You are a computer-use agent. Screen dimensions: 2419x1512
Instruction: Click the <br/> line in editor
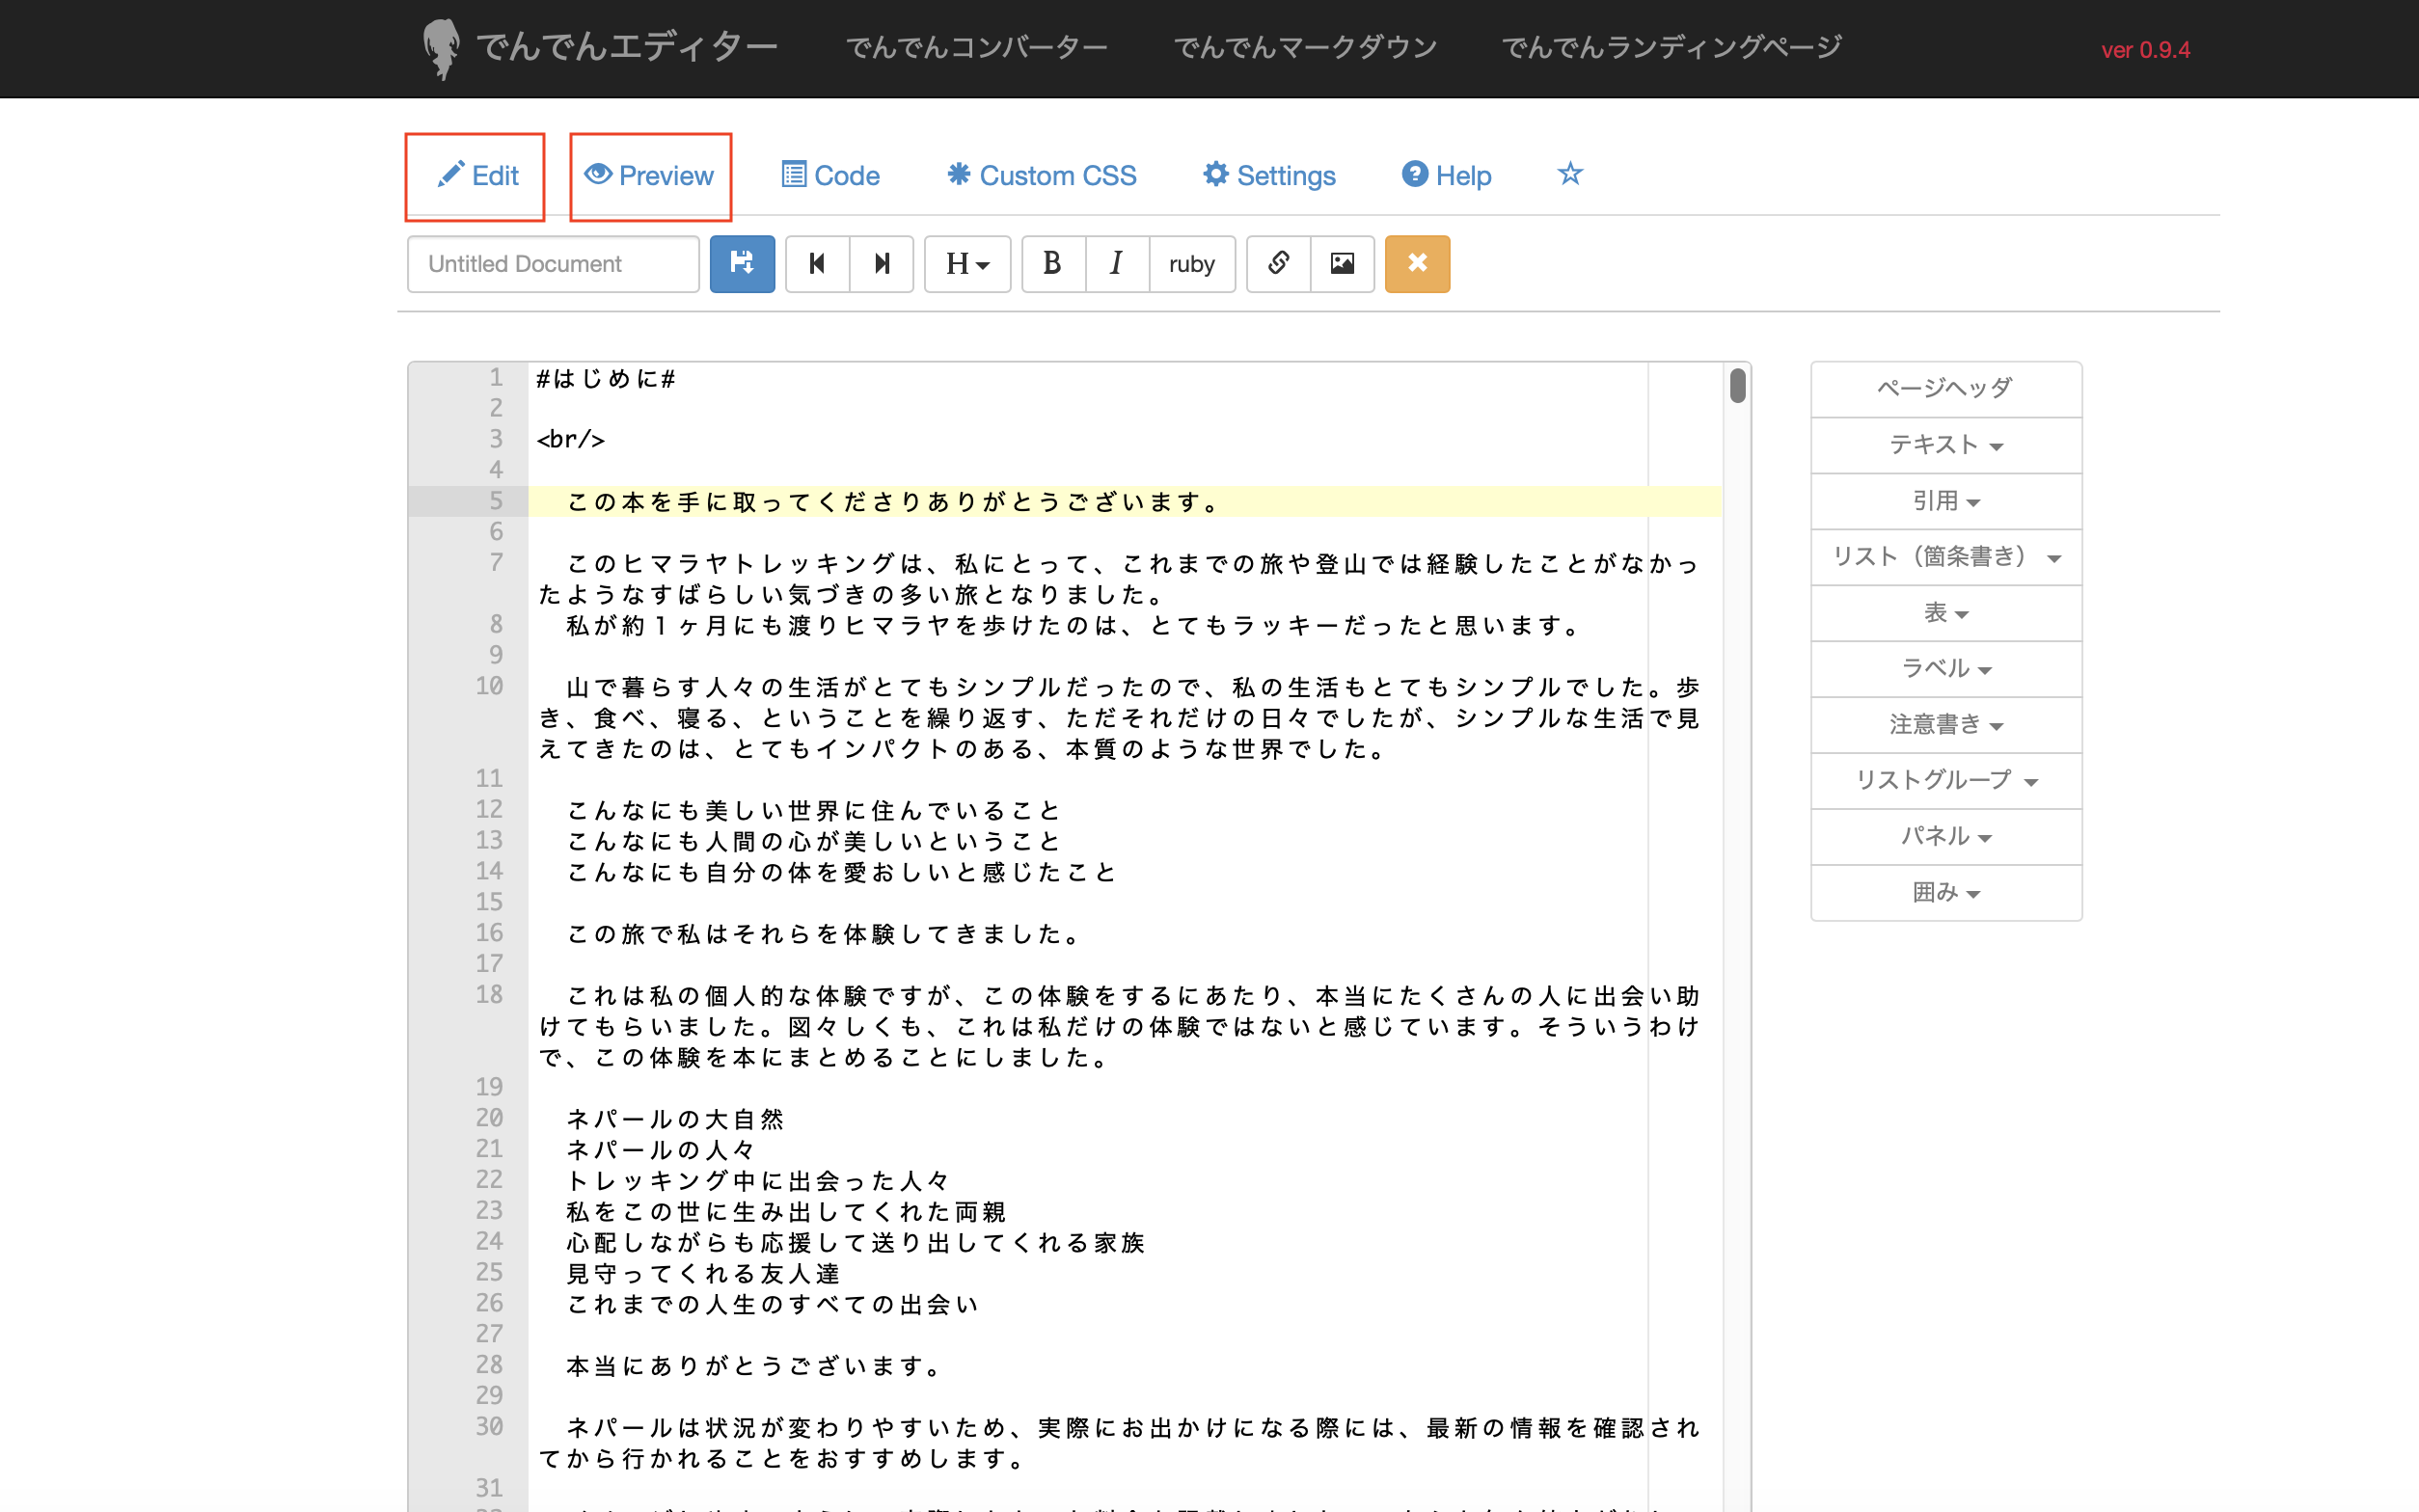click(570, 440)
